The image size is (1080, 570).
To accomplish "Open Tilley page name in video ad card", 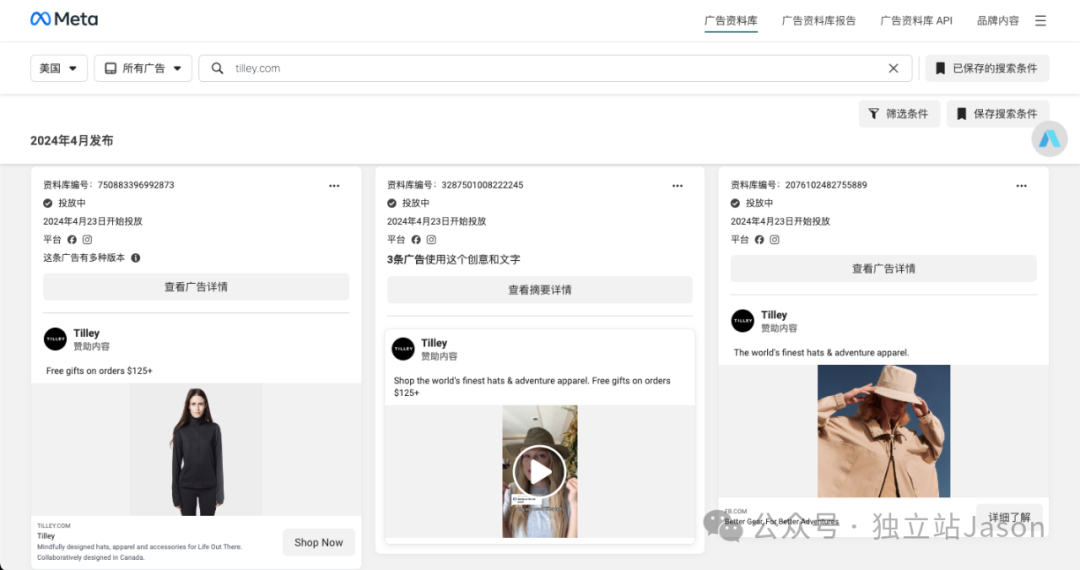I will click(x=434, y=343).
